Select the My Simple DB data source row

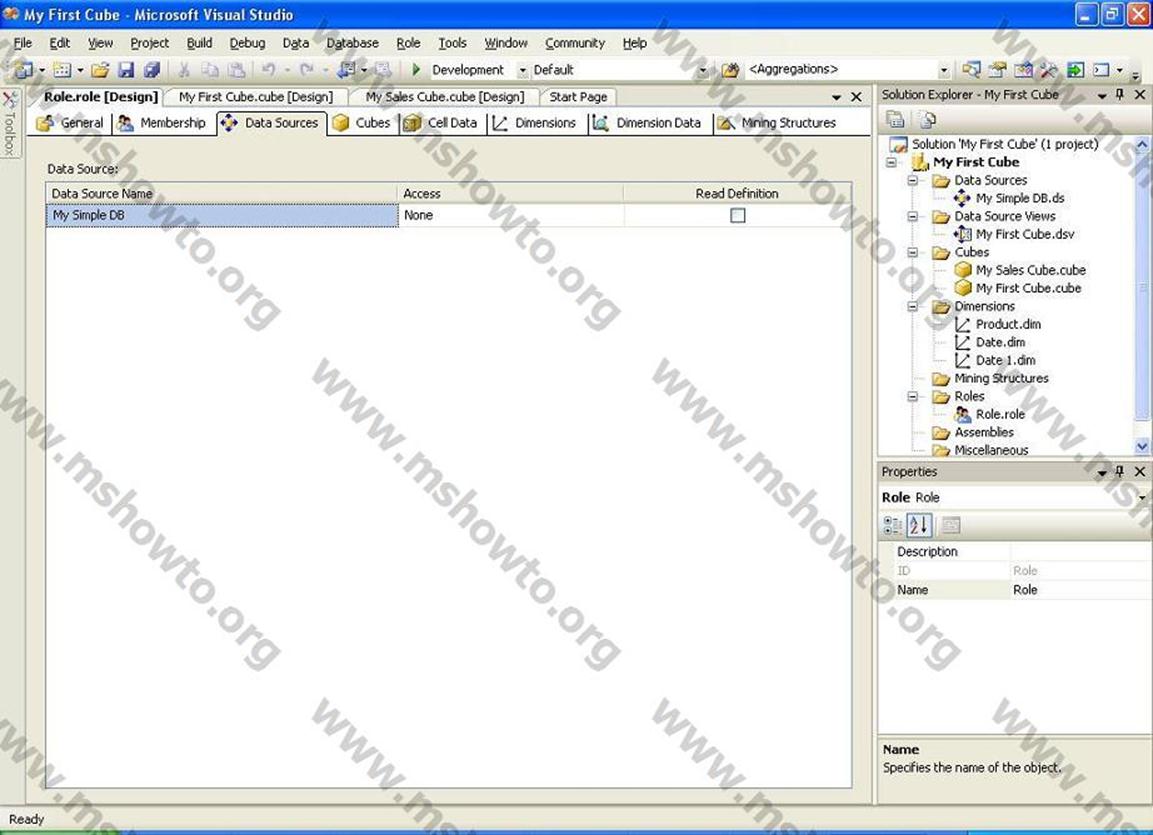[x=221, y=215]
